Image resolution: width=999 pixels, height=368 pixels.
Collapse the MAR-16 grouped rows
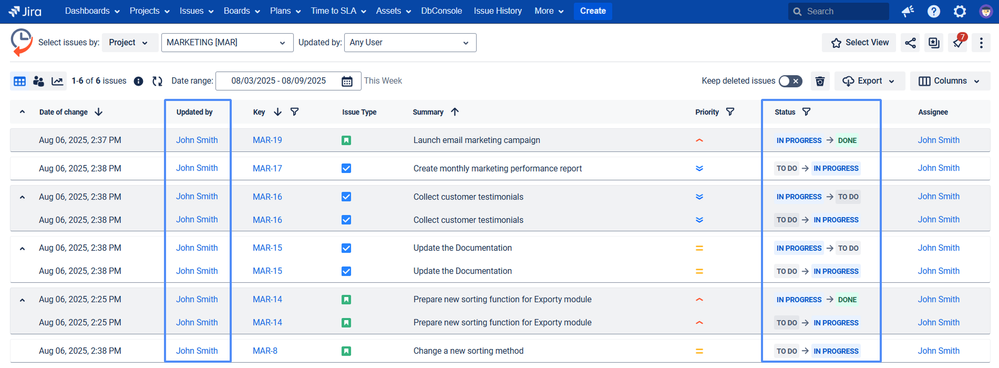coord(22,197)
